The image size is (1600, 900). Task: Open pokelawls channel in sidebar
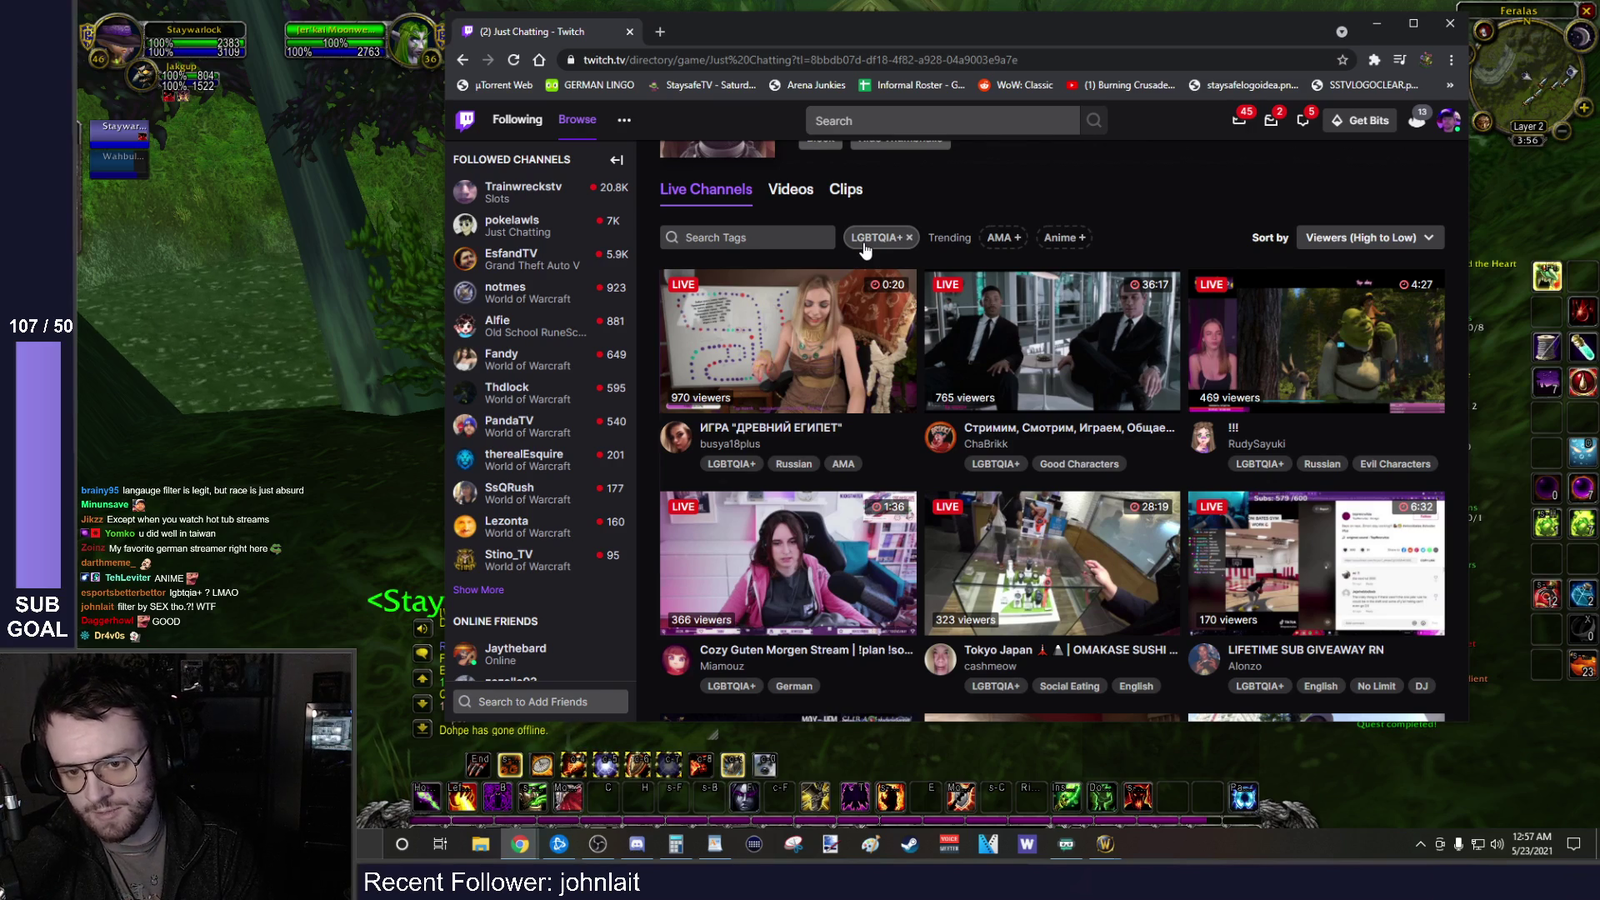coord(540,225)
